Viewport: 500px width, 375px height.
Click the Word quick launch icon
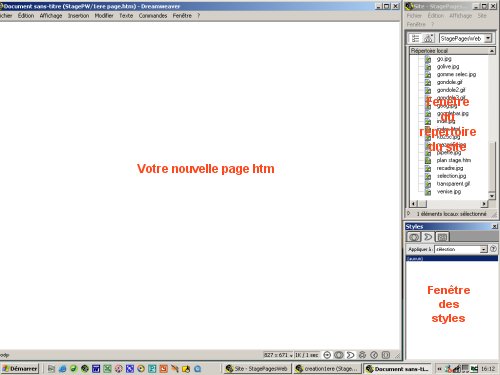click(96, 369)
